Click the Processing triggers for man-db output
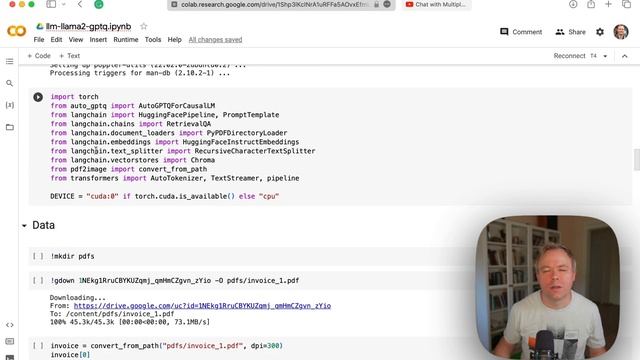This screenshot has width=640, height=360. point(140,73)
